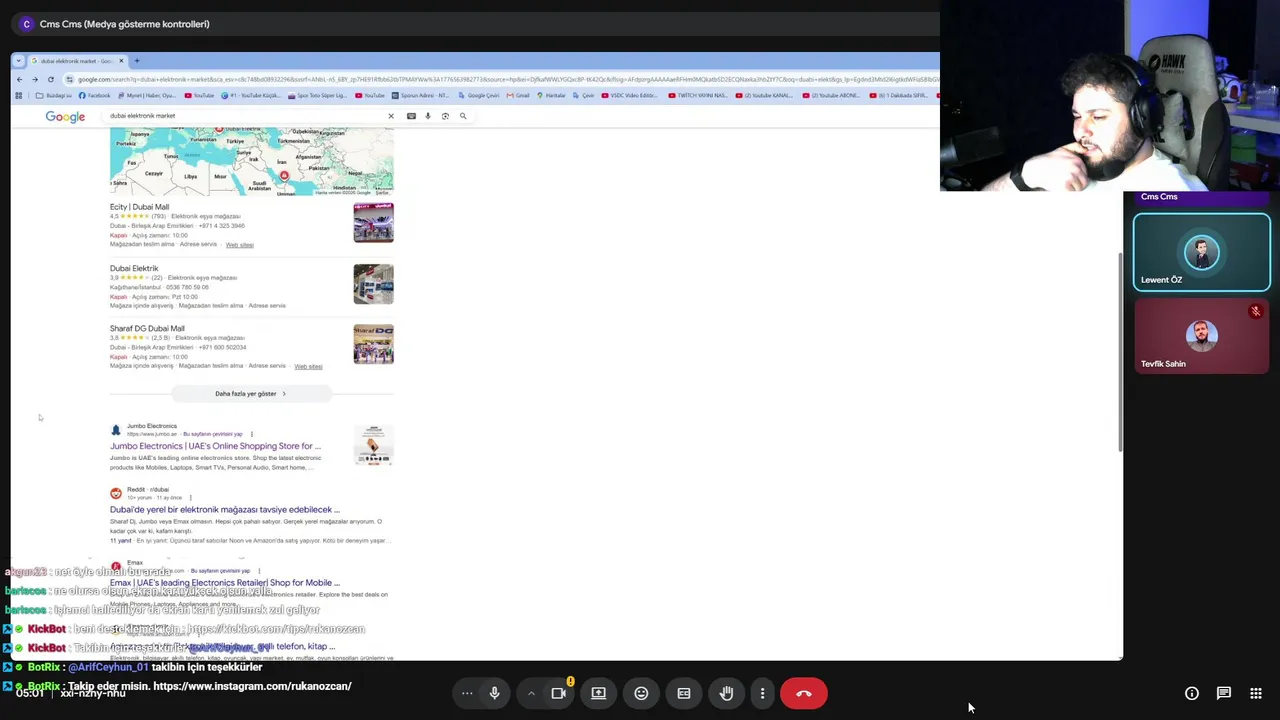Image resolution: width=1280 pixels, height=720 pixels.
Task: Start voice search with microphone icon
Action: click(x=428, y=116)
